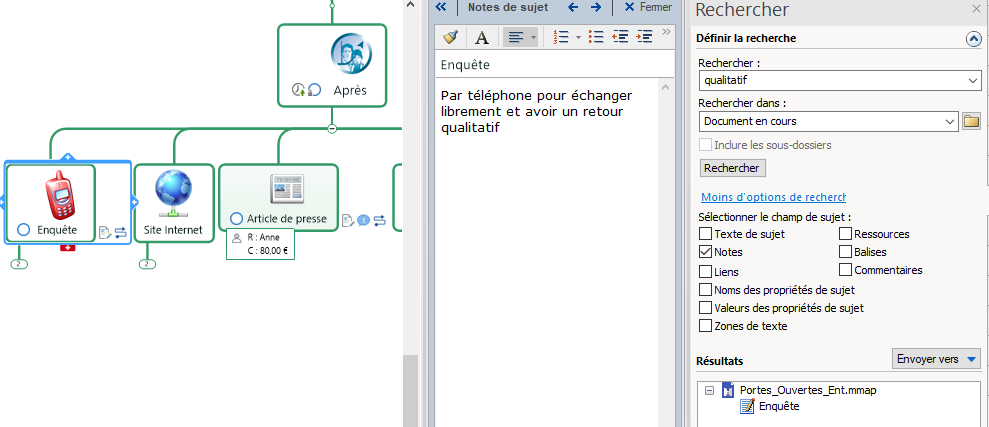This screenshot has width=989, height=427.
Task: Tick the 'Commentaires' checkbox
Action: click(x=846, y=270)
